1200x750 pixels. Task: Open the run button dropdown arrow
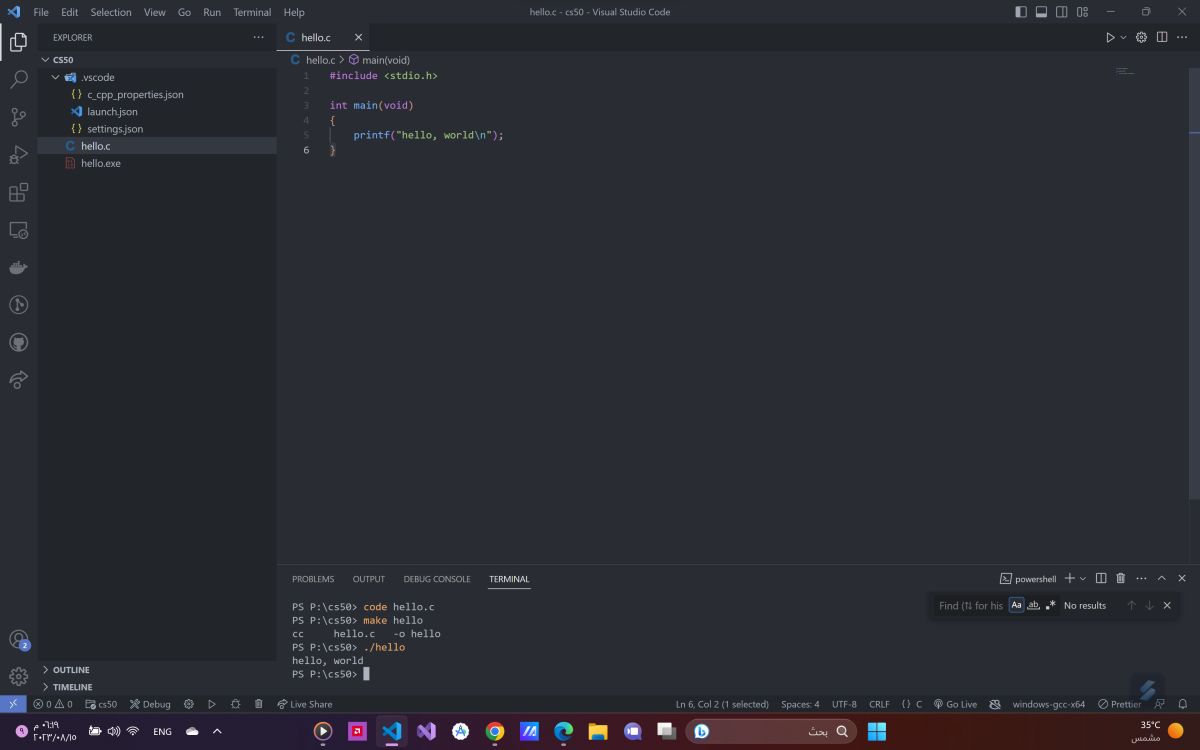pyautogui.click(x=1123, y=37)
